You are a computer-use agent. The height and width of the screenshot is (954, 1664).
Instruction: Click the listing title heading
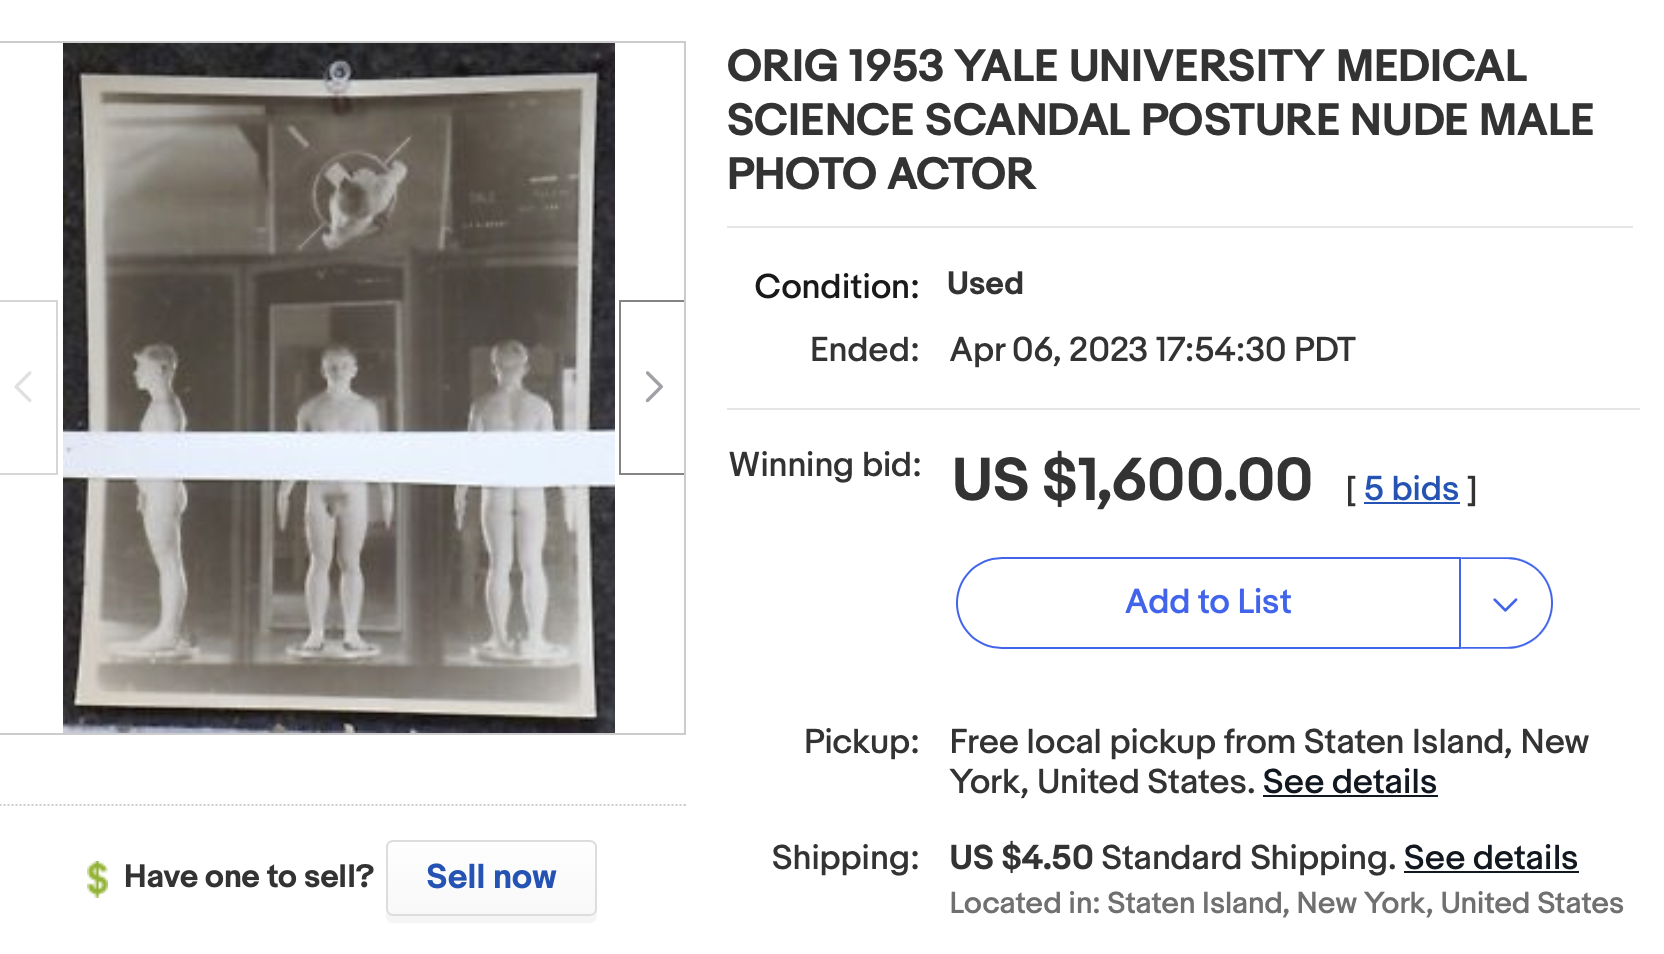(1159, 120)
